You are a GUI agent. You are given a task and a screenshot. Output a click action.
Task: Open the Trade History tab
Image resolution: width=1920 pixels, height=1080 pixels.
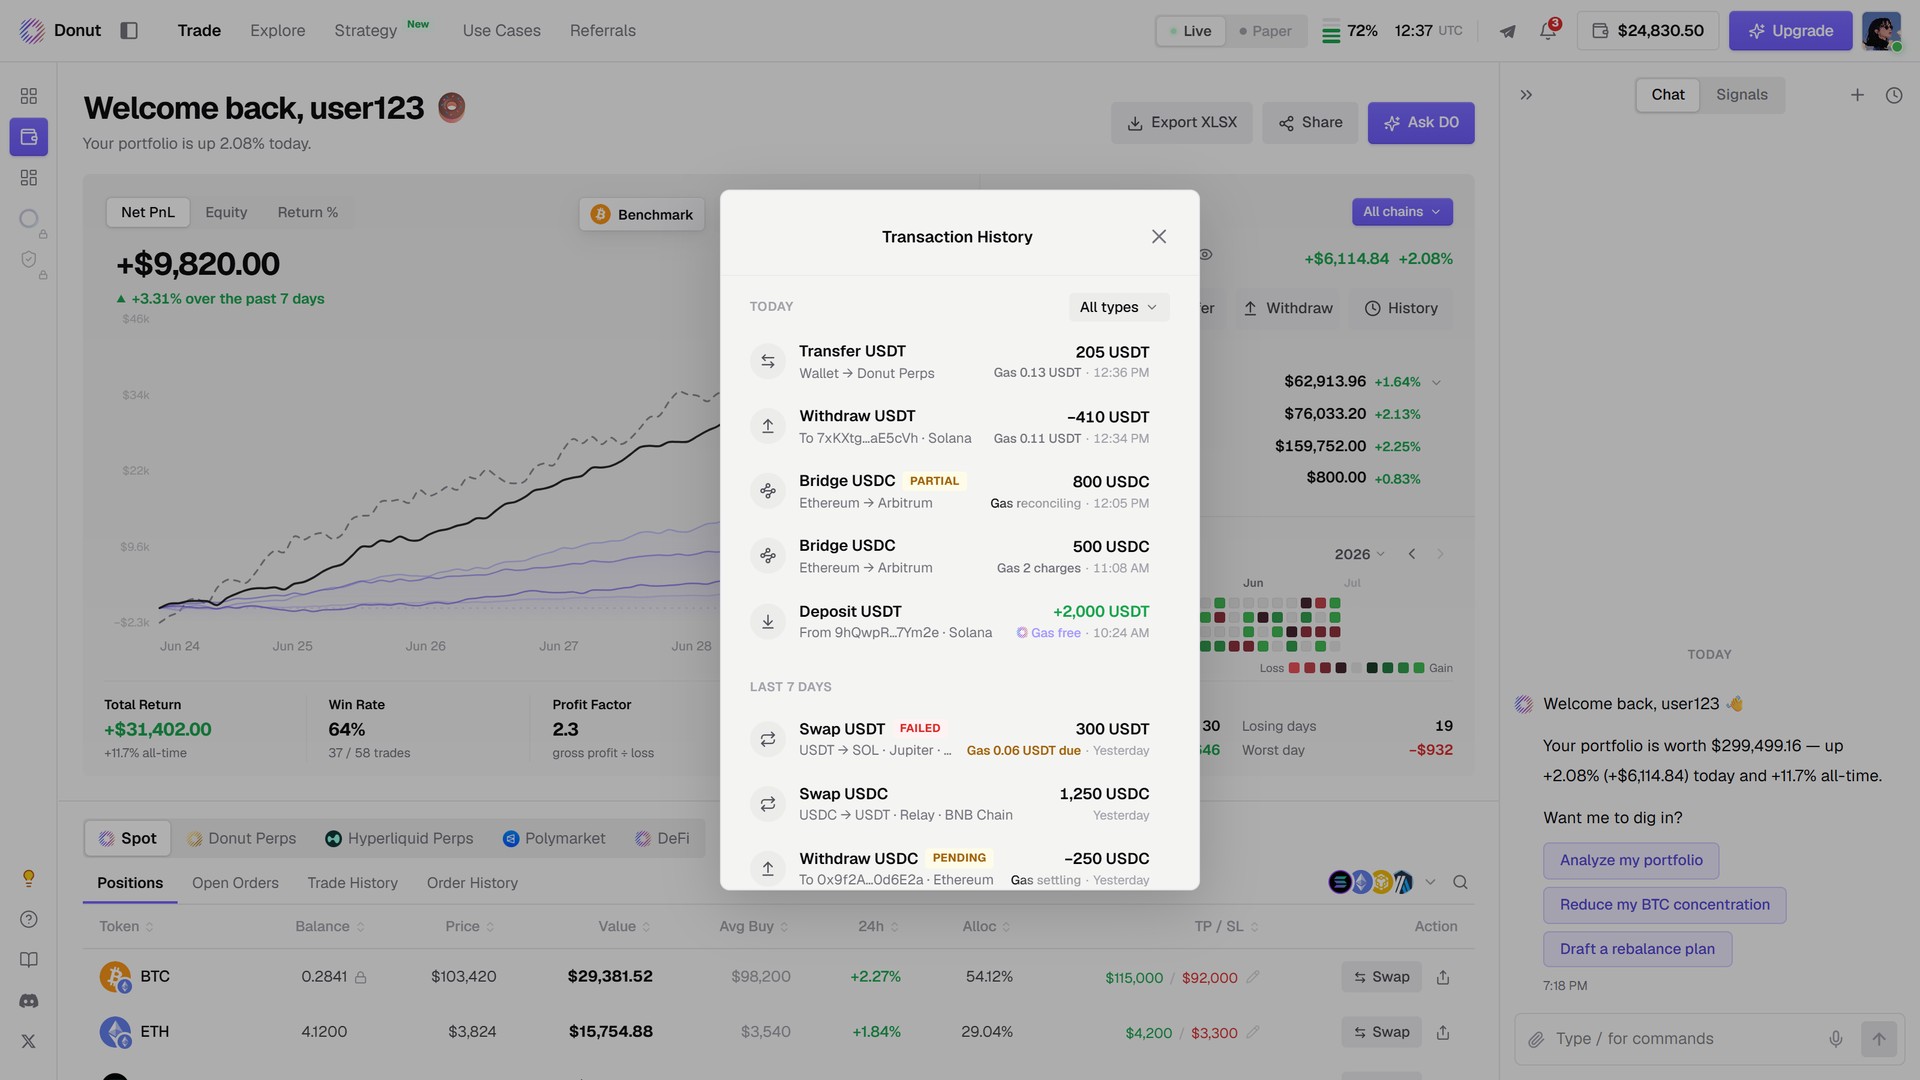(x=352, y=883)
